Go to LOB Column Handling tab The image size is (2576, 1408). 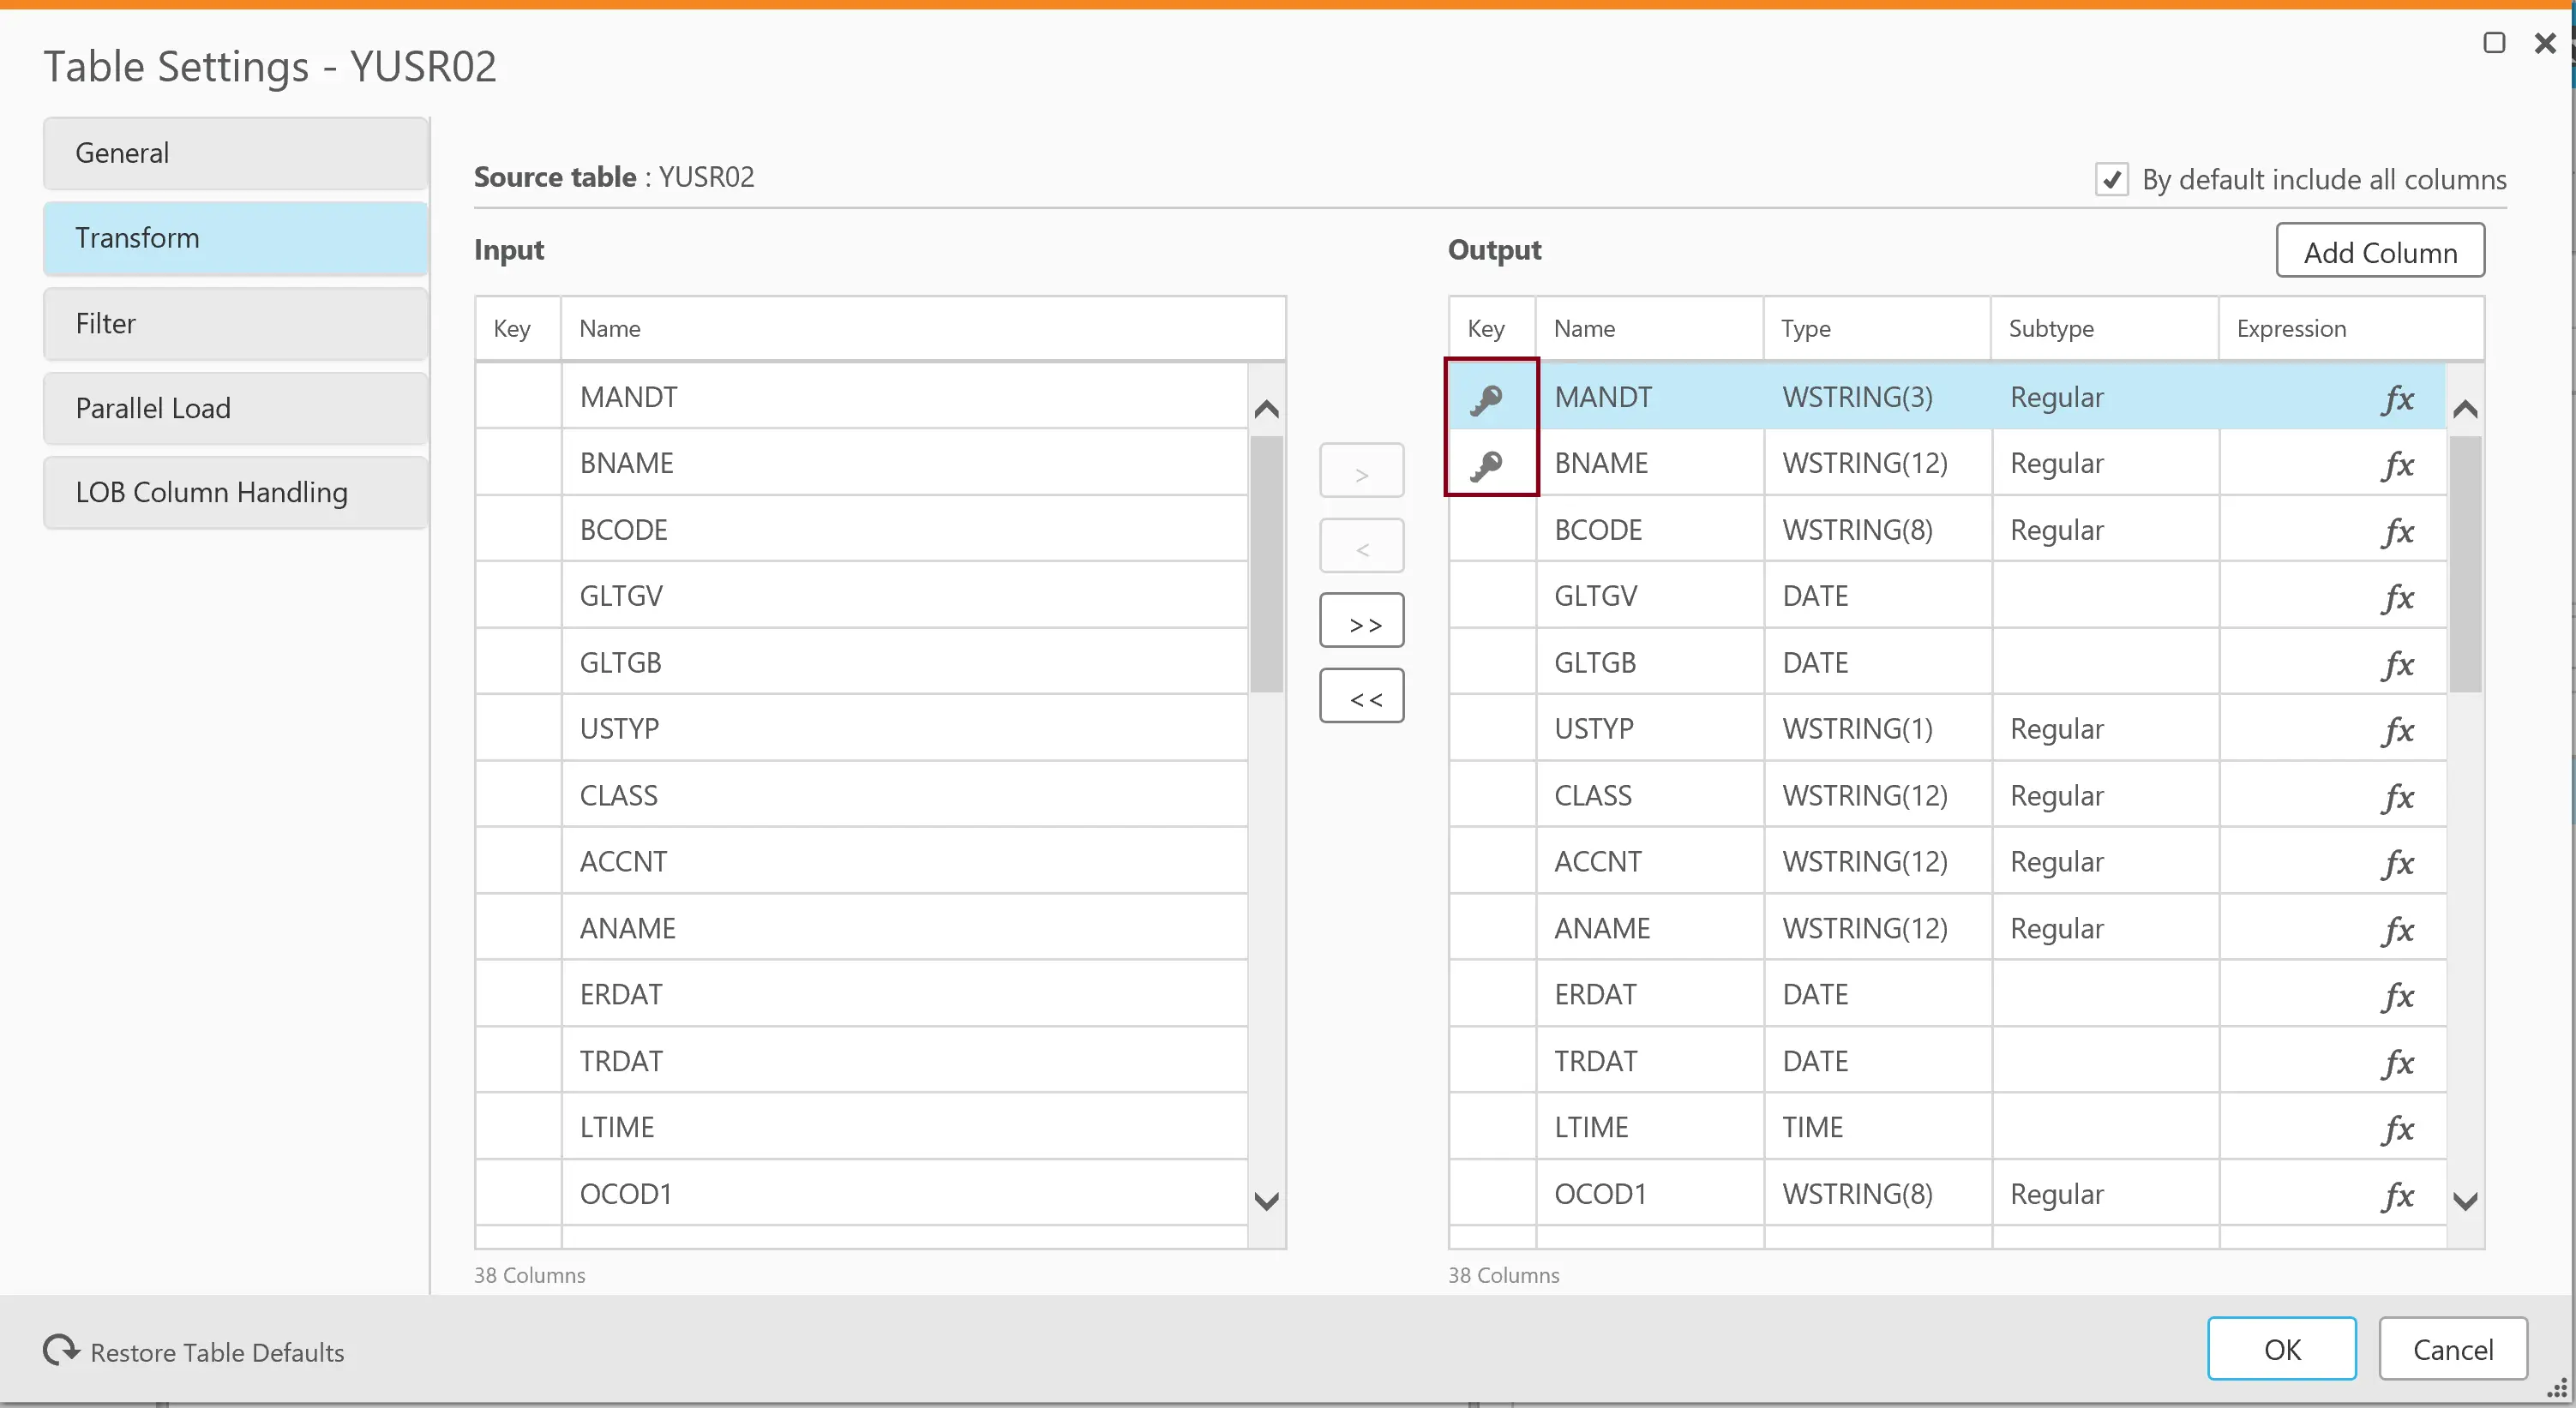pyautogui.click(x=236, y=492)
